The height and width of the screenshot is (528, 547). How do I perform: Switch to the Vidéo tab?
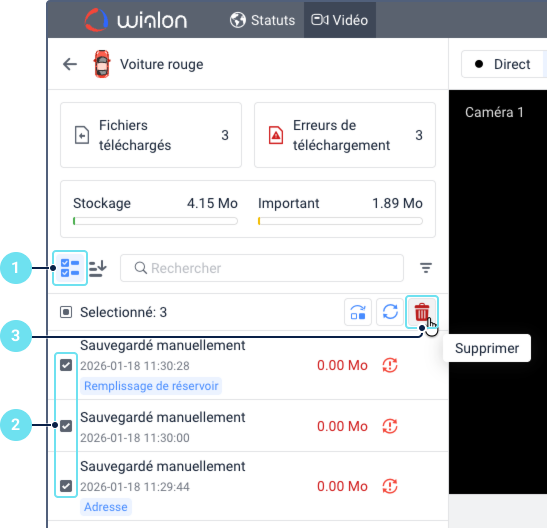click(x=339, y=20)
